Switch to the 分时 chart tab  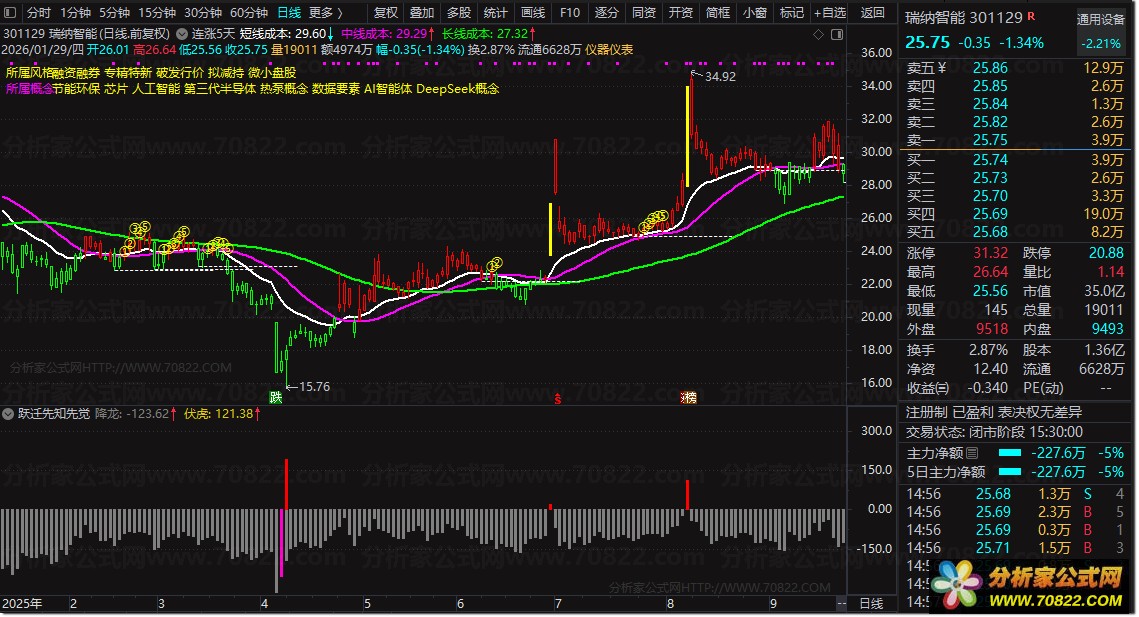point(38,13)
